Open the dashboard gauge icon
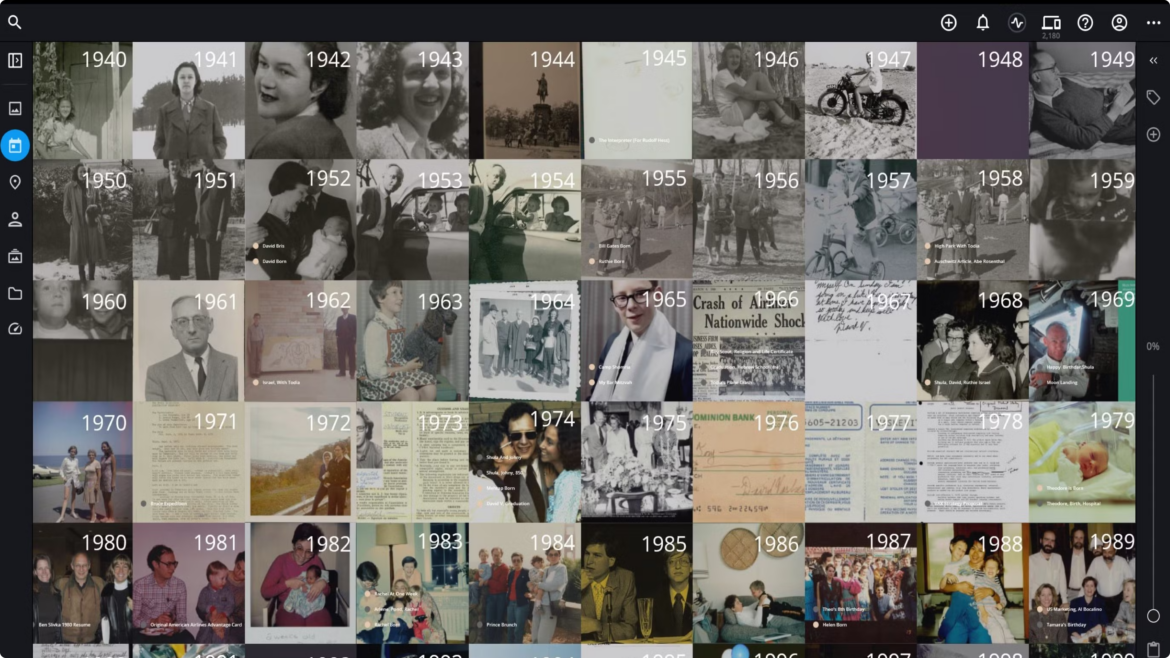The width and height of the screenshot is (1170, 658). (x=15, y=329)
